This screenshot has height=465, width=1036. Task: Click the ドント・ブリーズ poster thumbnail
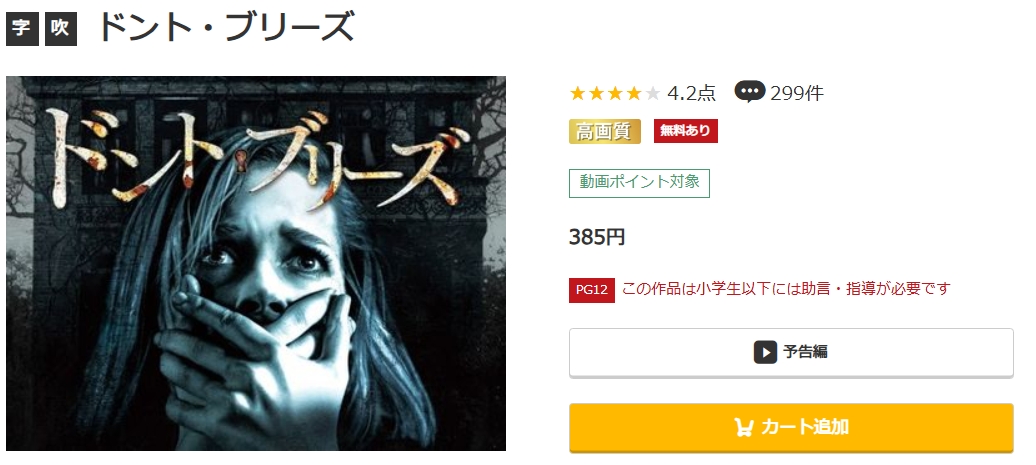tap(256, 264)
